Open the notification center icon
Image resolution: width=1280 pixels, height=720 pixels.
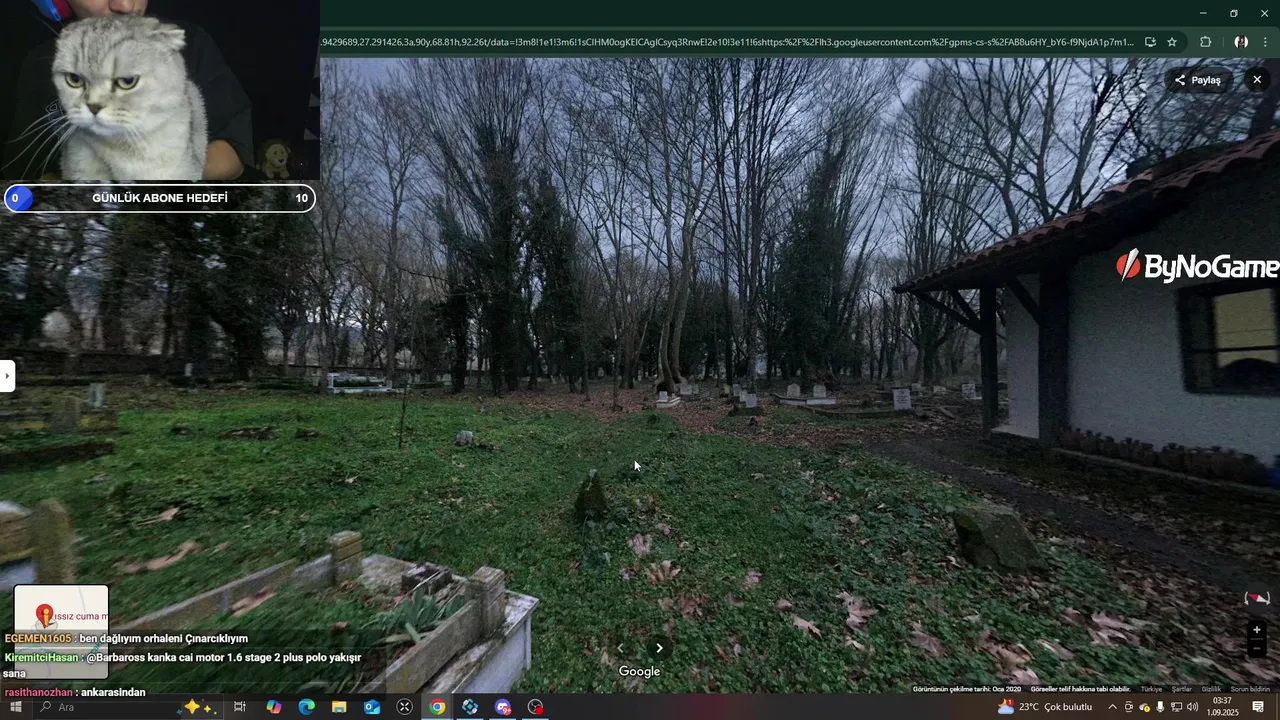click(x=1258, y=707)
